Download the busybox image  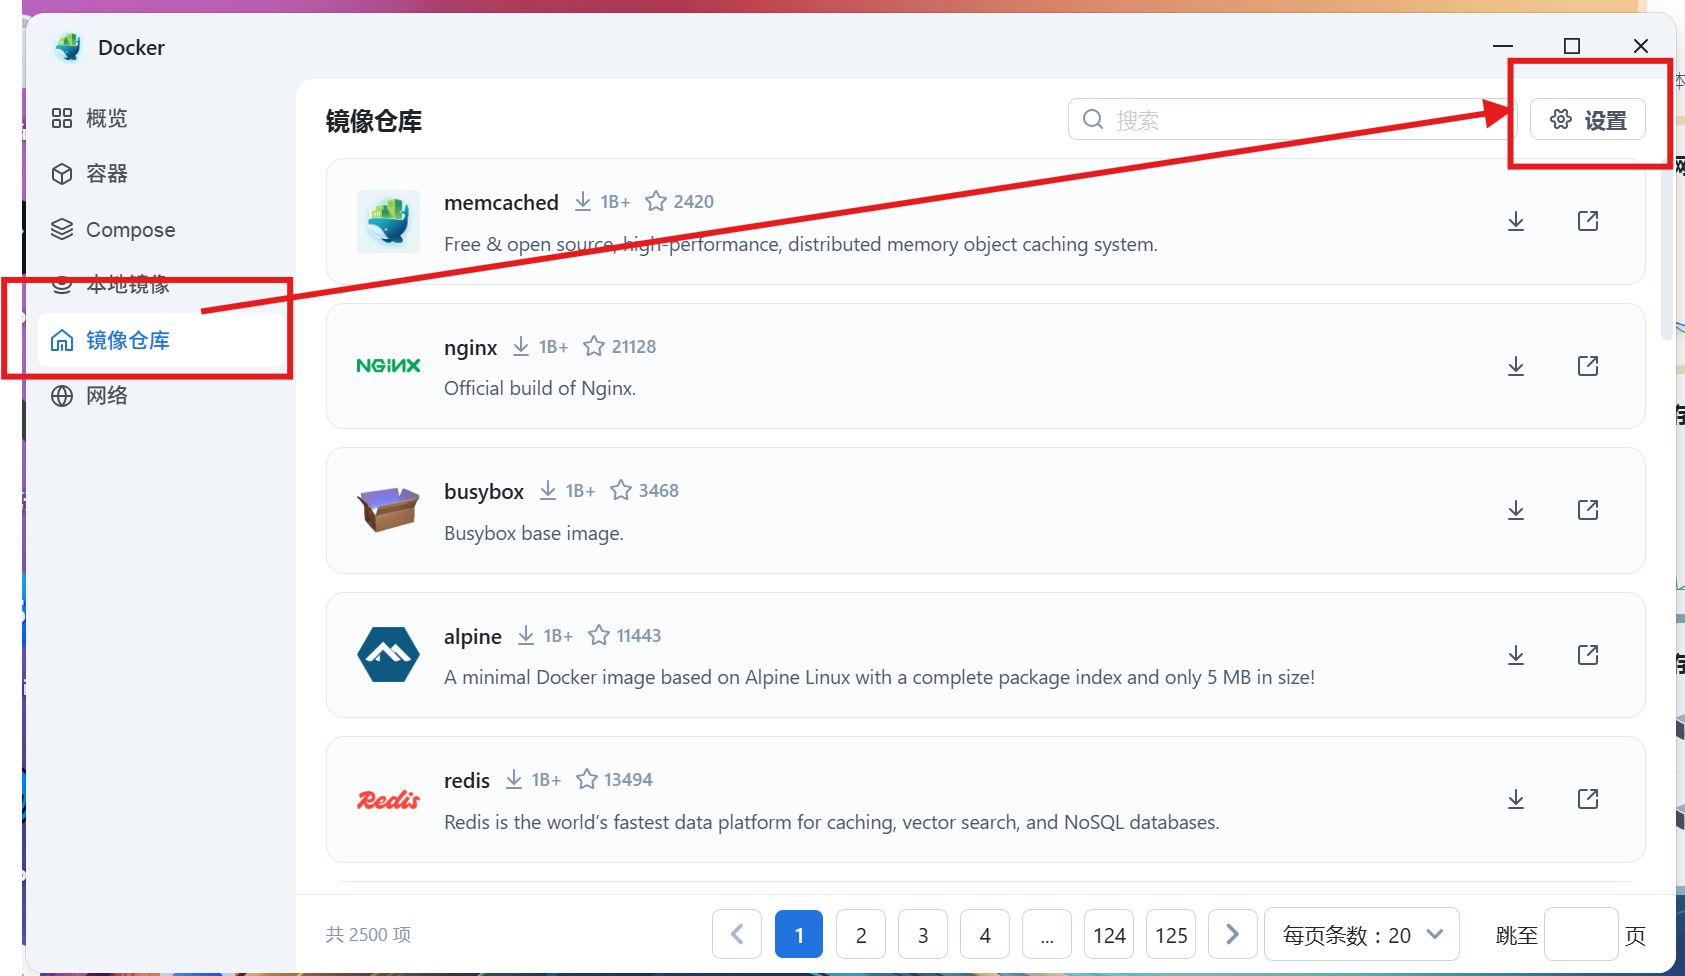pos(1515,510)
